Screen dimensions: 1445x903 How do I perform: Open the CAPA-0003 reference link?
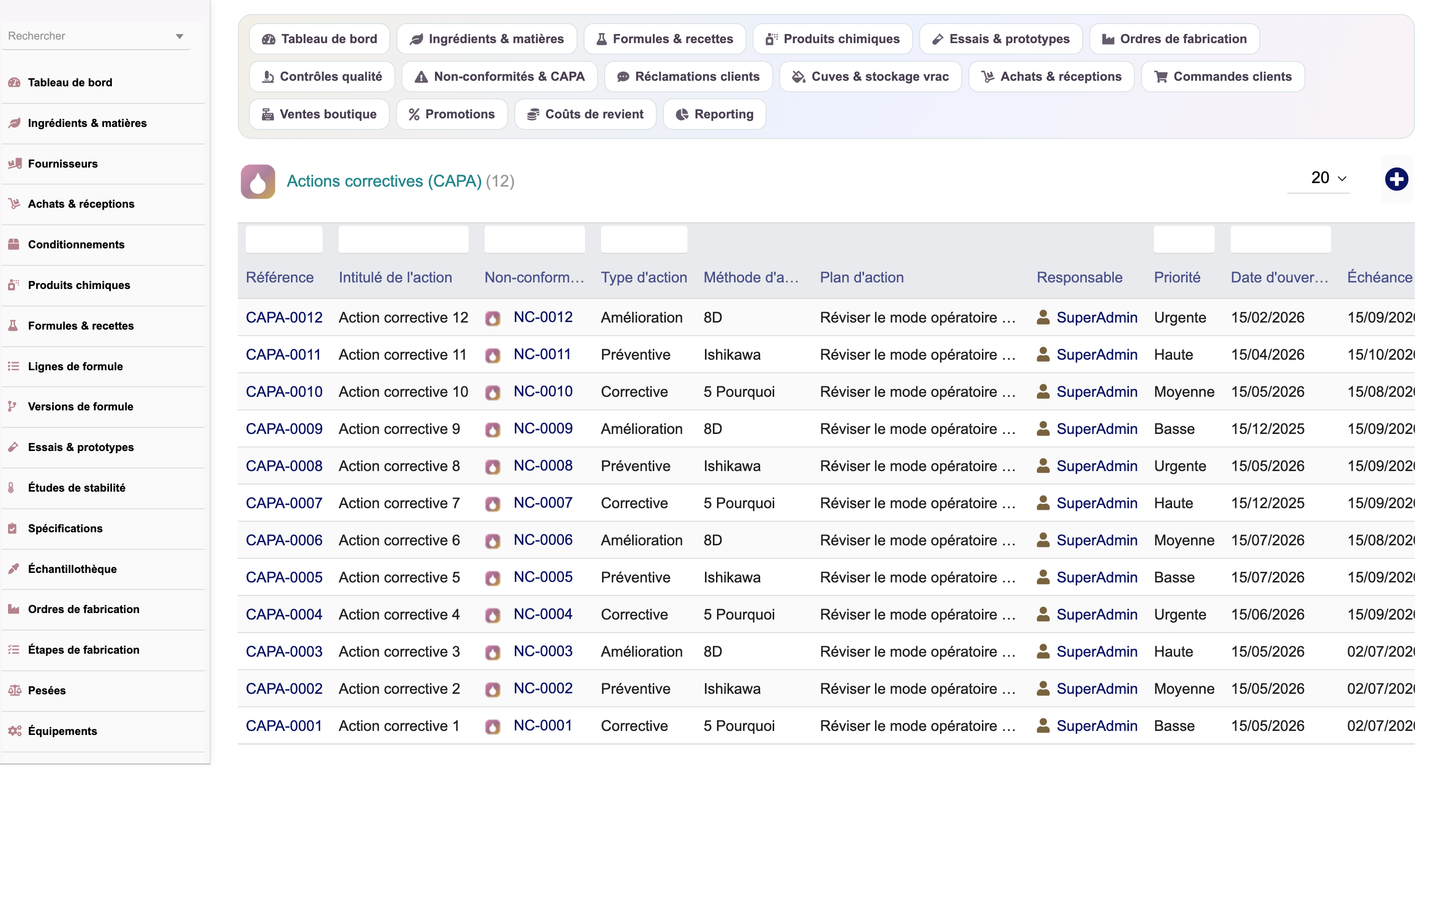click(284, 652)
